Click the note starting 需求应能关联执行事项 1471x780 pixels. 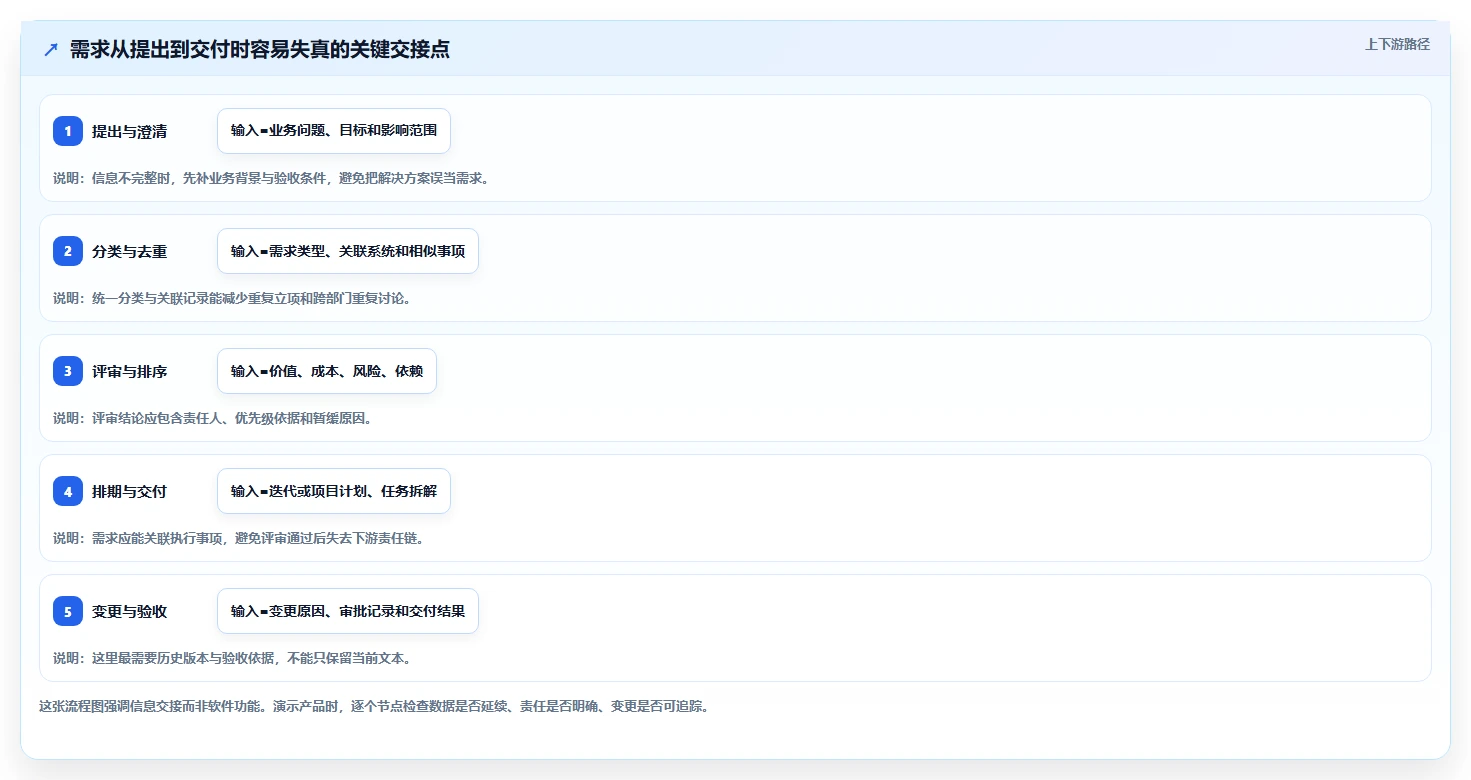(239, 538)
